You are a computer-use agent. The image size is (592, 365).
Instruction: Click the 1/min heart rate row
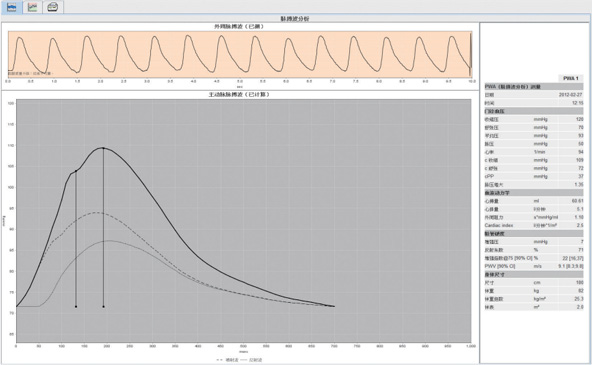(534, 152)
